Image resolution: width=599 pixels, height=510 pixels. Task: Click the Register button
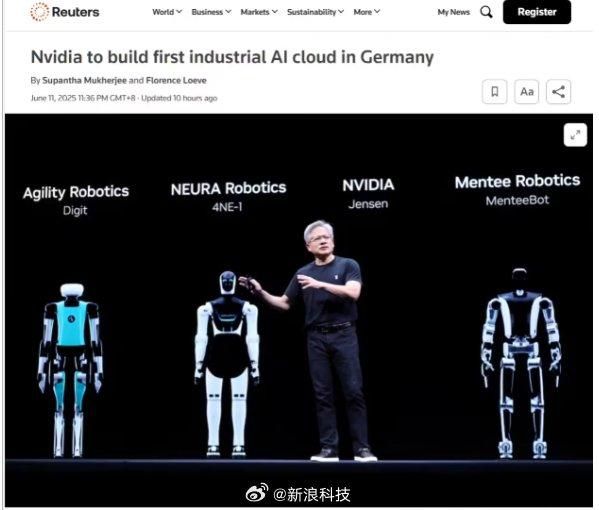(x=537, y=12)
